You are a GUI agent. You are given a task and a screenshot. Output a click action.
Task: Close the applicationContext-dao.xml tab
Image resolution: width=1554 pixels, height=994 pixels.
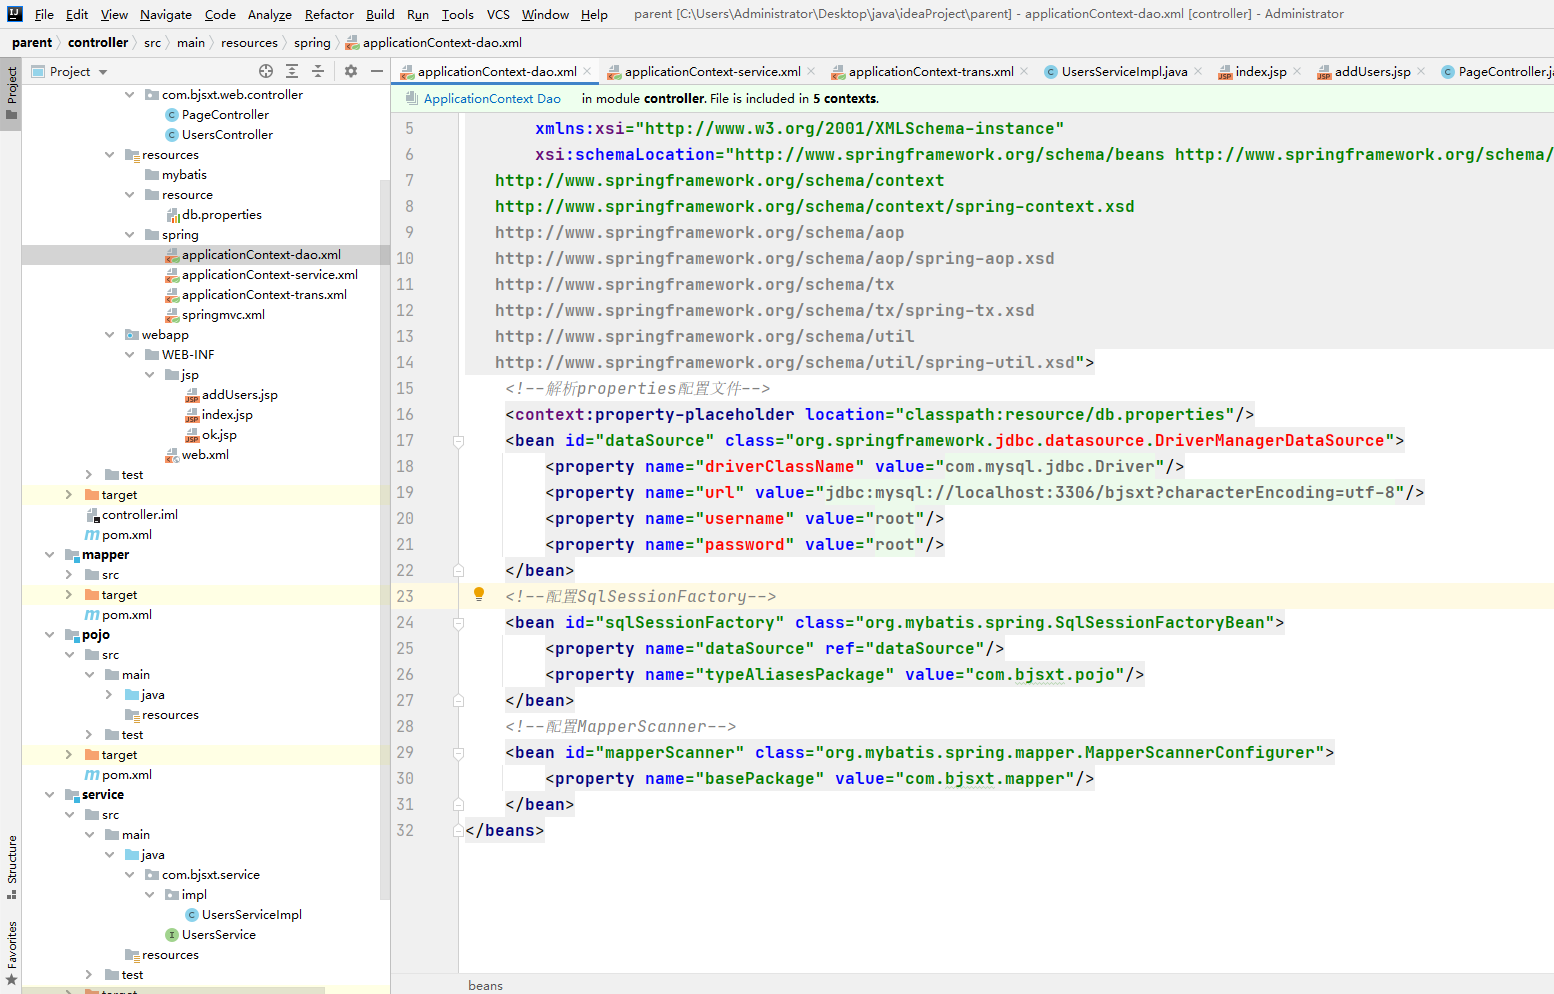tap(587, 71)
